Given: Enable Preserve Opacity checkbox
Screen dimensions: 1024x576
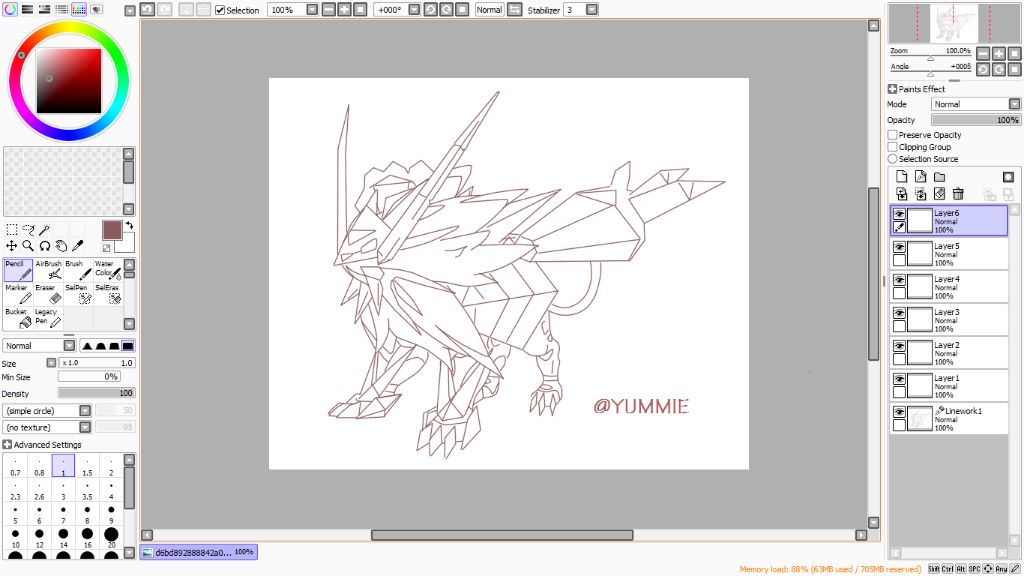Looking at the screenshot, I should coord(892,135).
